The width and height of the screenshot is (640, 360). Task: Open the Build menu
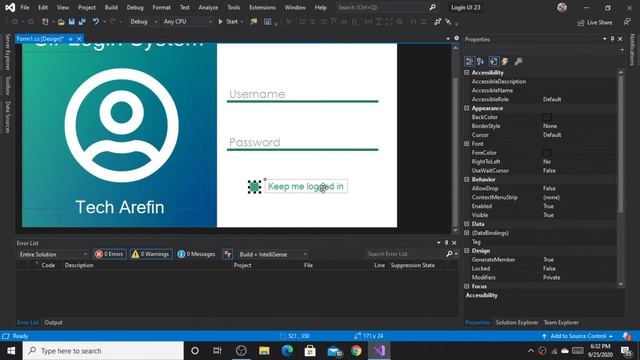tap(111, 7)
